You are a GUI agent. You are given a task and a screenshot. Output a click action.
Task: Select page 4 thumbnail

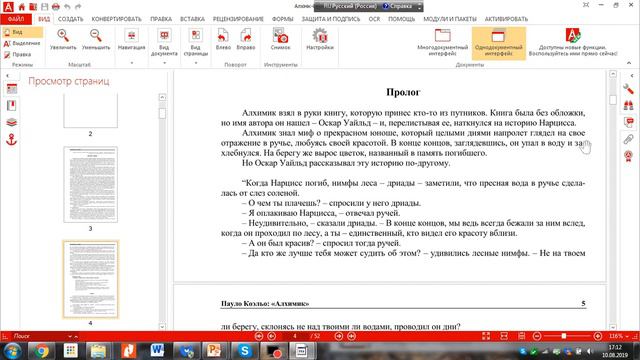91,279
